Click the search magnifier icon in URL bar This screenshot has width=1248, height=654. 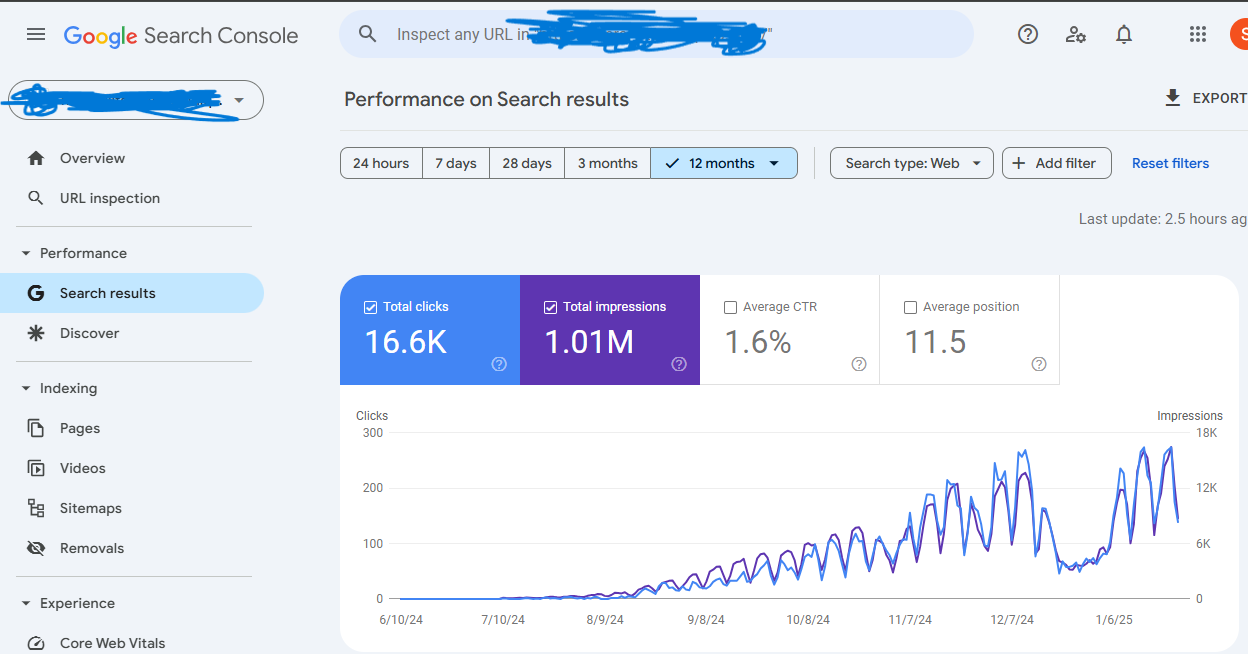point(368,34)
